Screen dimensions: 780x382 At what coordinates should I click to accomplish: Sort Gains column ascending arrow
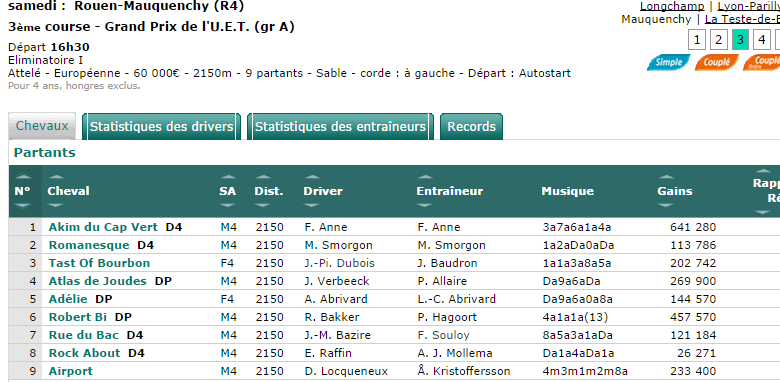666,177
